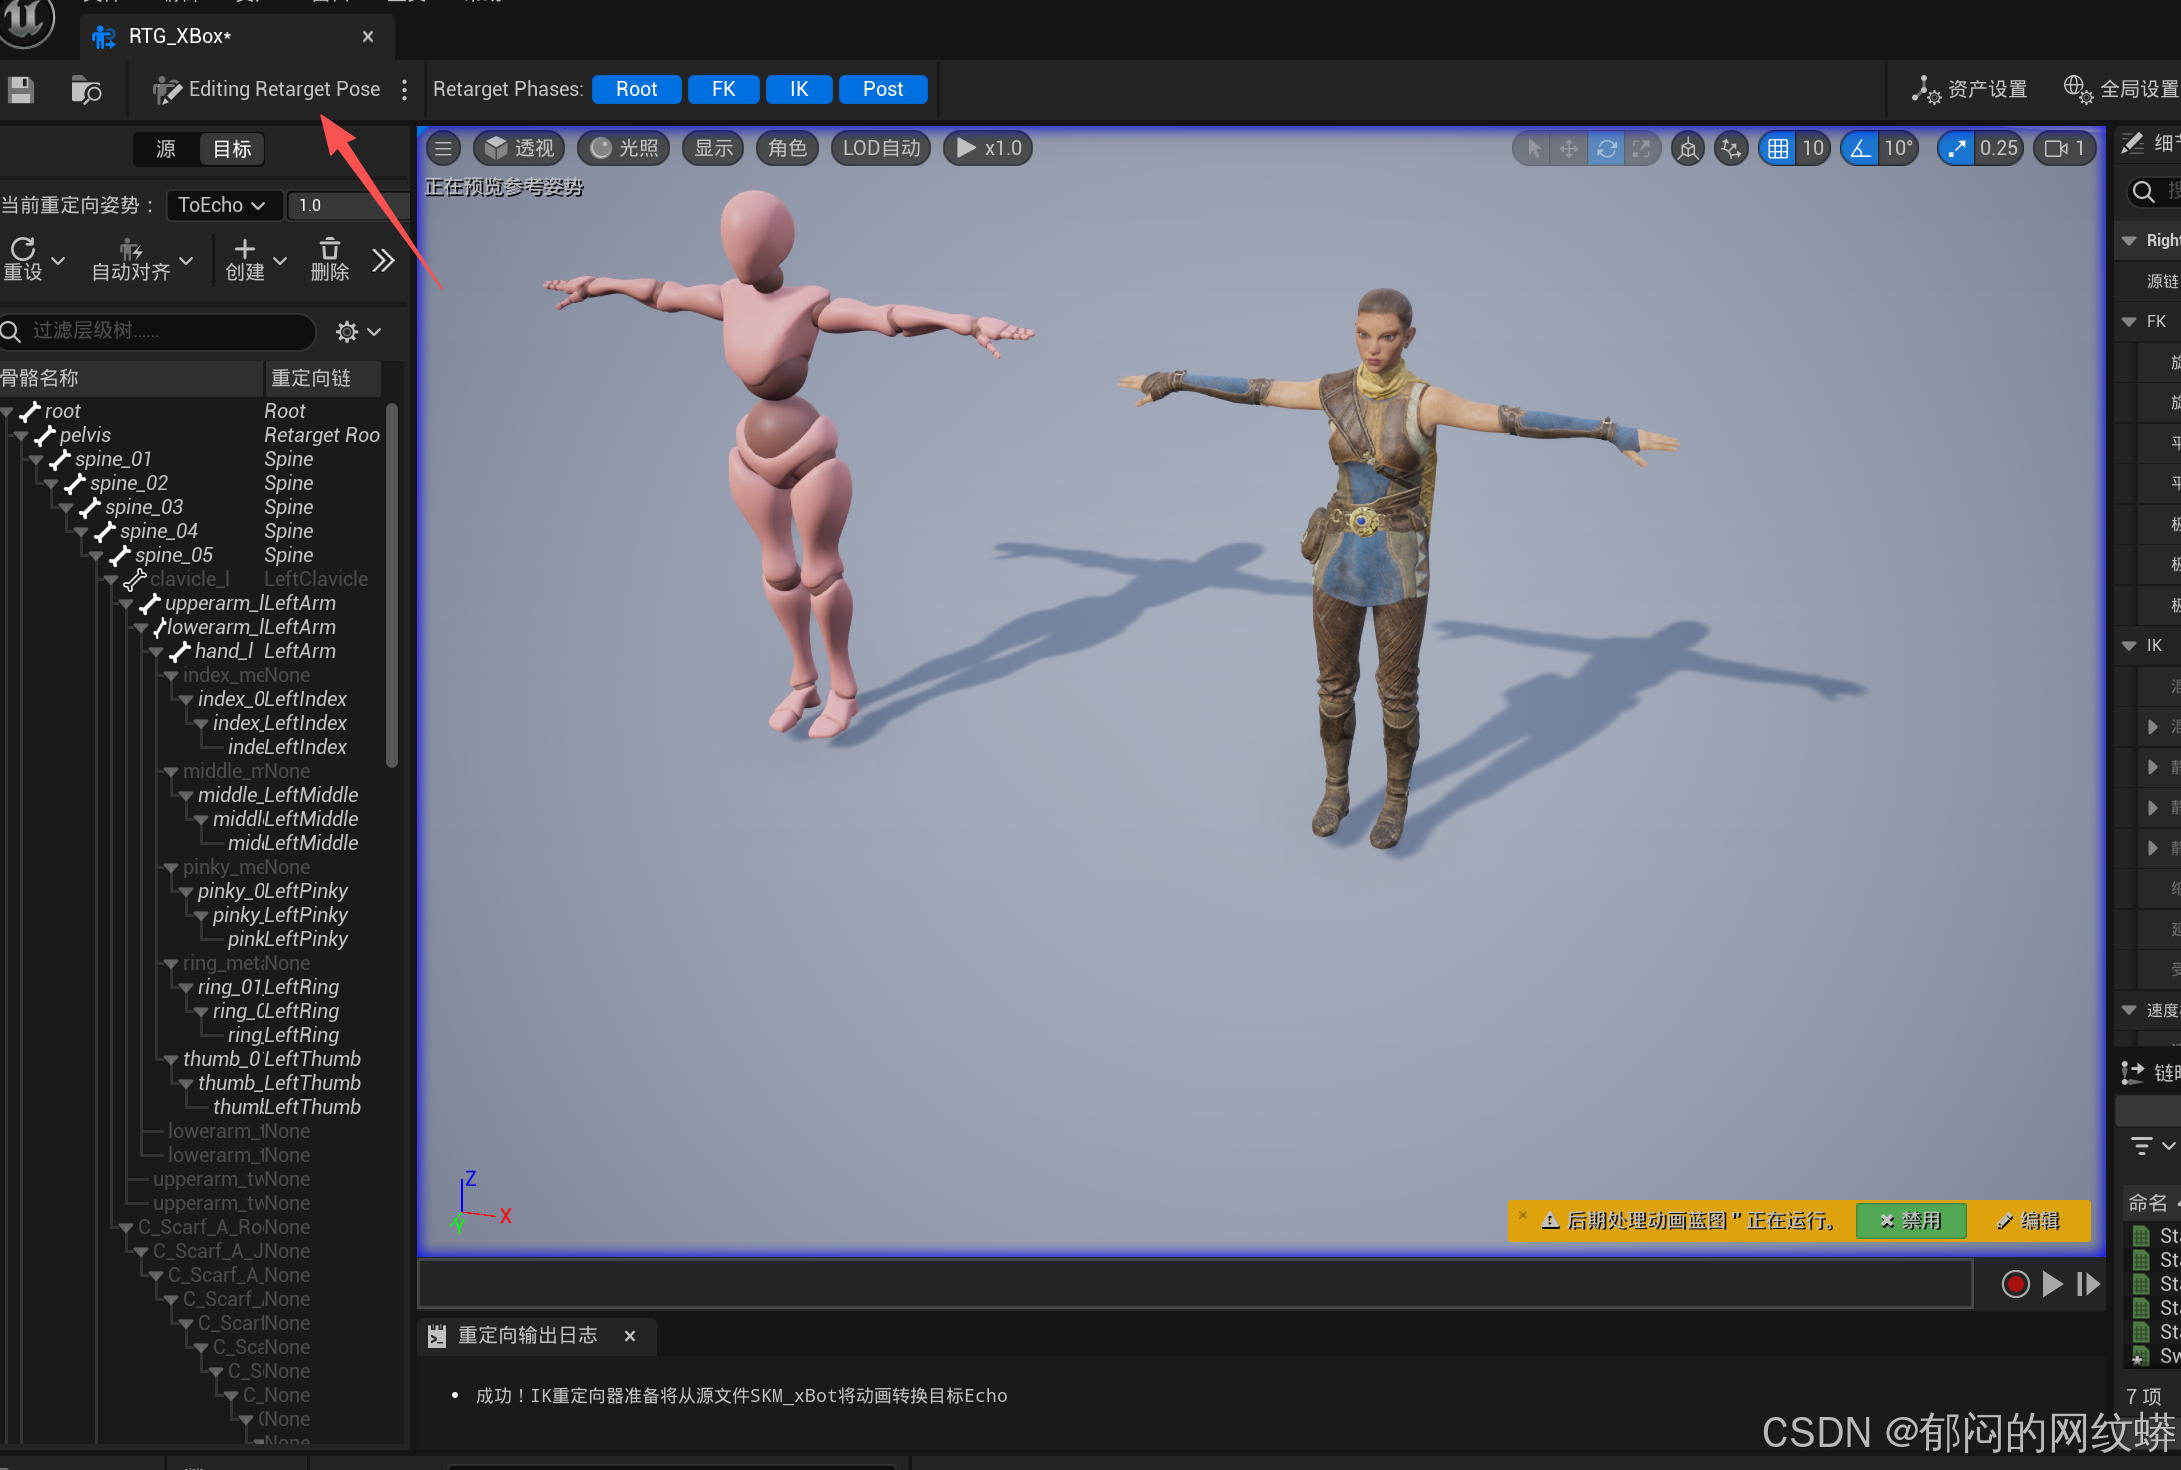Select the rotate transform tool
2181x1470 pixels.
pyautogui.click(x=1606, y=149)
